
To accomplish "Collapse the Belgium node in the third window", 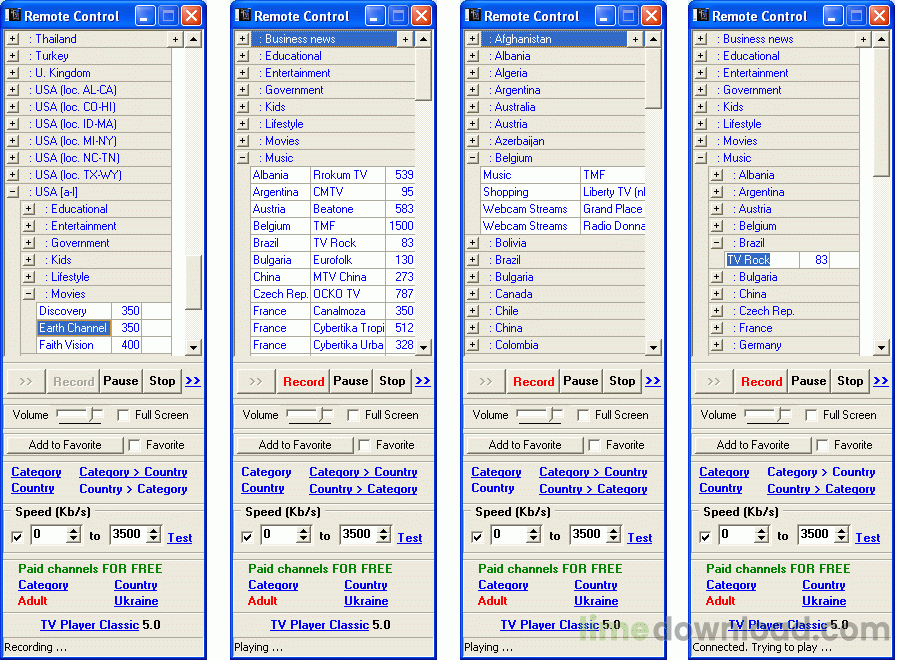I will (x=473, y=158).
